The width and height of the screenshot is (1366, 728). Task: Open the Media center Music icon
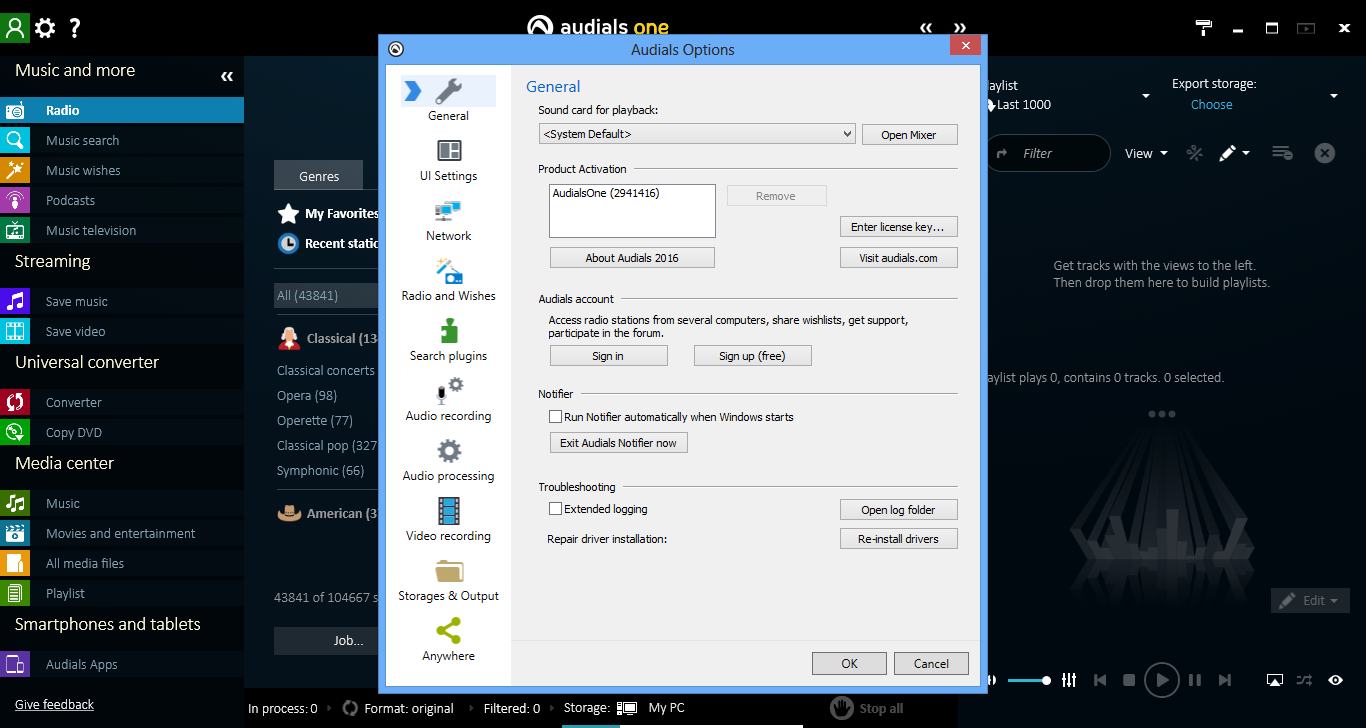pyautogui.click(x=15, y=503)
